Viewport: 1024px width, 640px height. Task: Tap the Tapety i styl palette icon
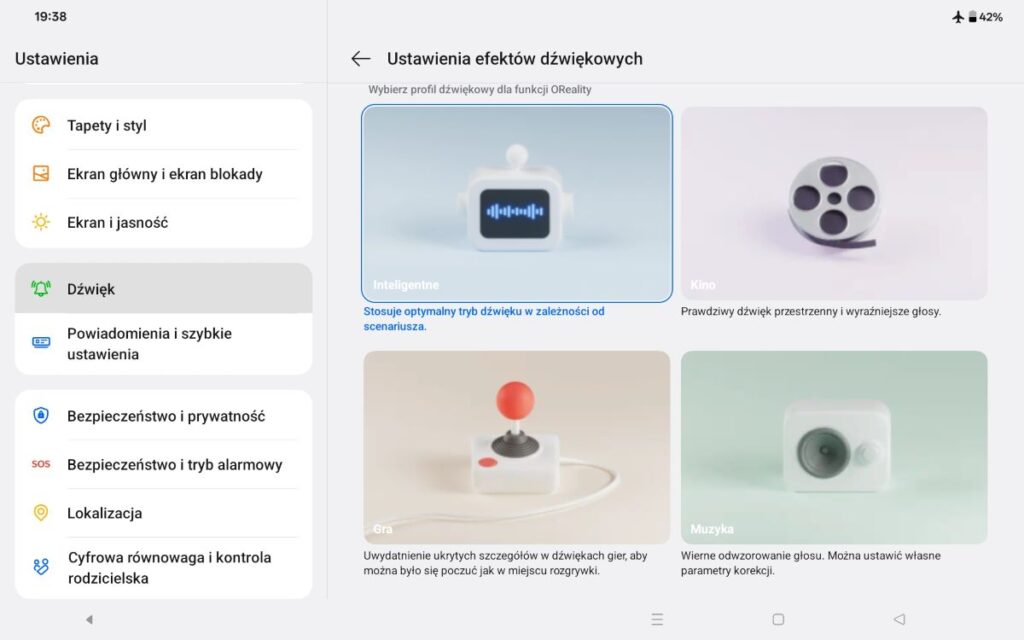(41, 125)
